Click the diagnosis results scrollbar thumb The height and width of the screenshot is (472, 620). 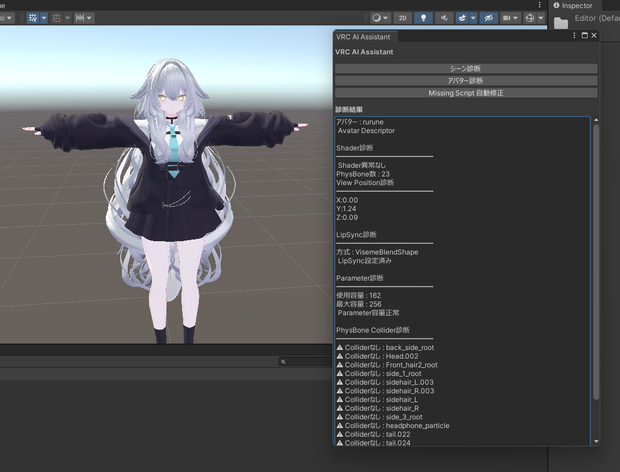(596, 262)
